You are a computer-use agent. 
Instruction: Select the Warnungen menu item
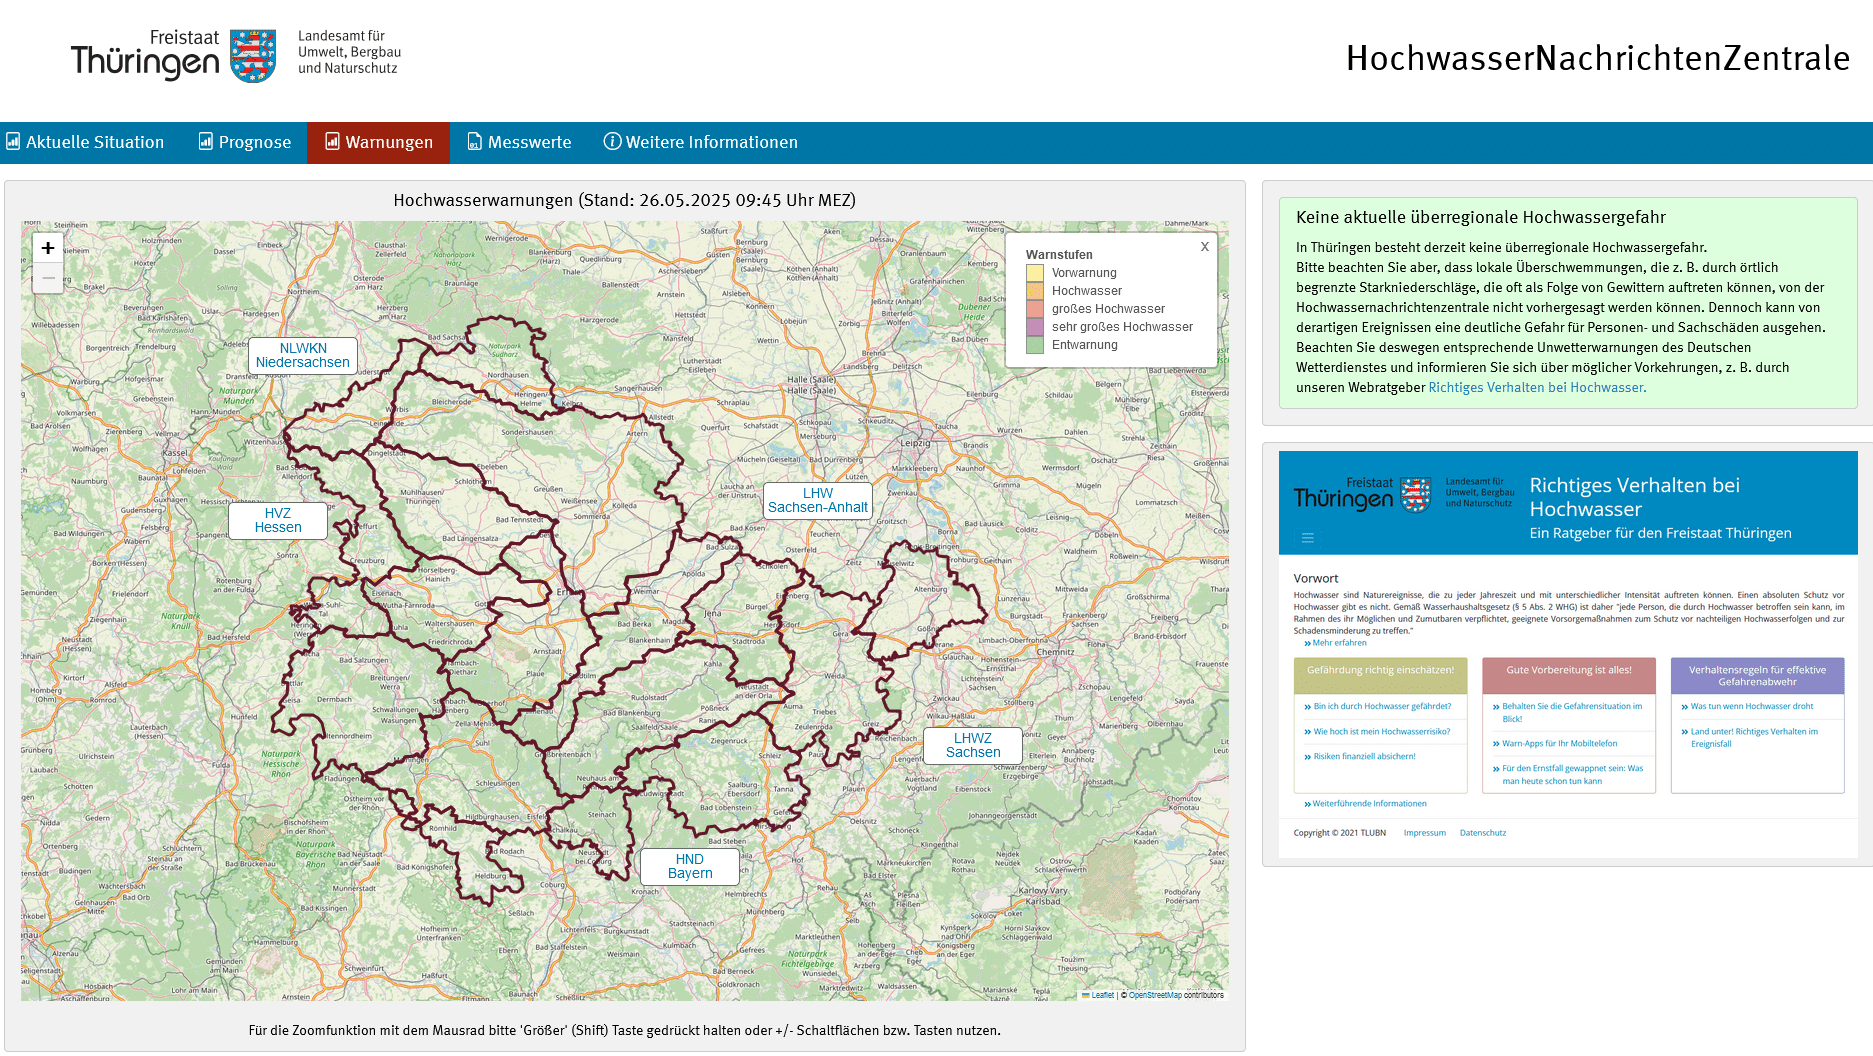pos(378,142)
